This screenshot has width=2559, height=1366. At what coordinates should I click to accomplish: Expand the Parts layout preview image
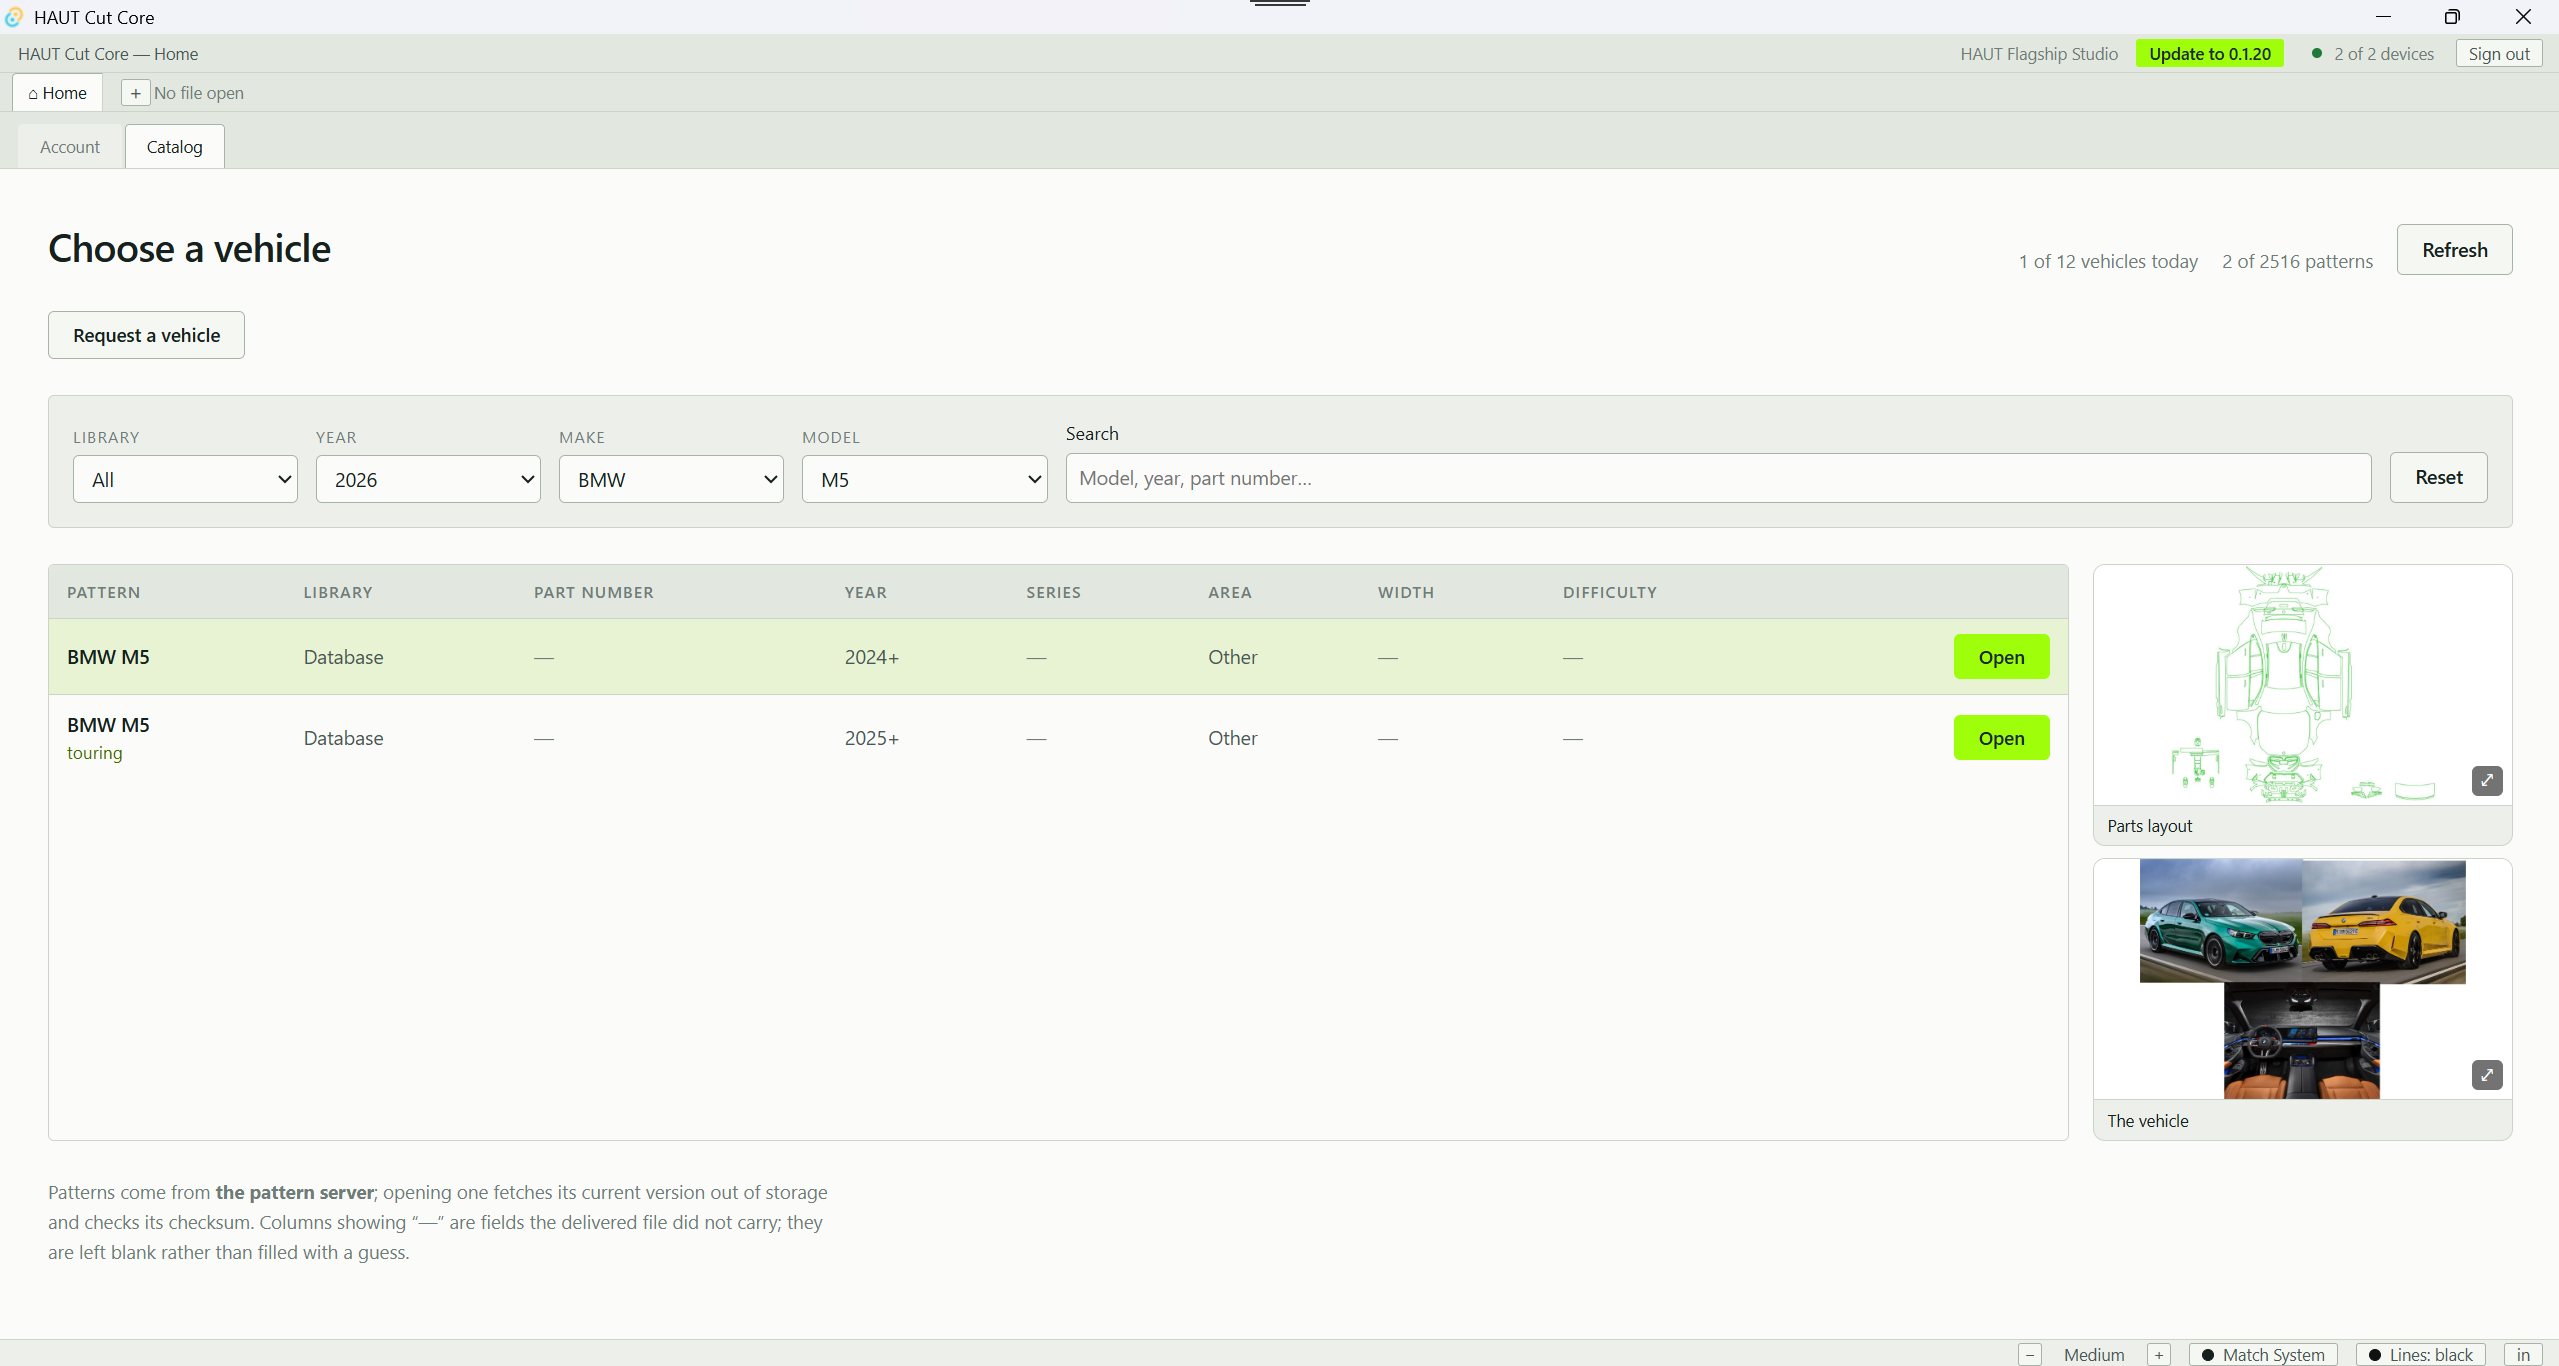pos(2486,780)
